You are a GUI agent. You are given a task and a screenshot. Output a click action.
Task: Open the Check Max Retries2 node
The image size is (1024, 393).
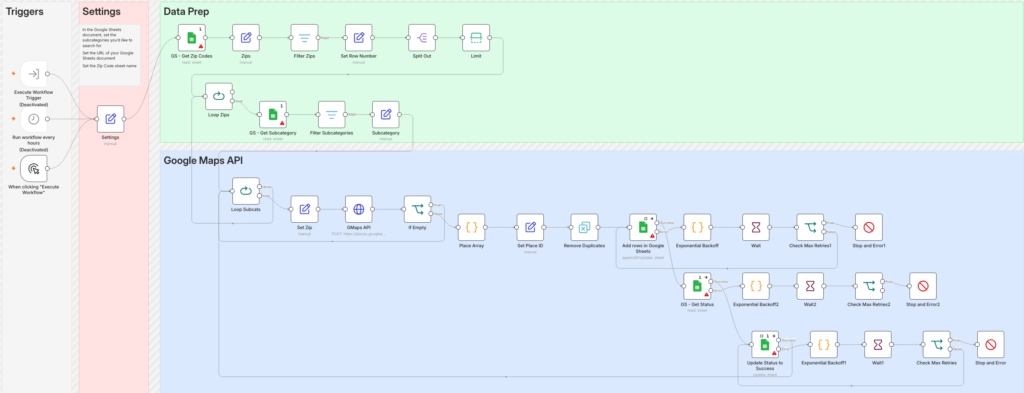point(869,286)
